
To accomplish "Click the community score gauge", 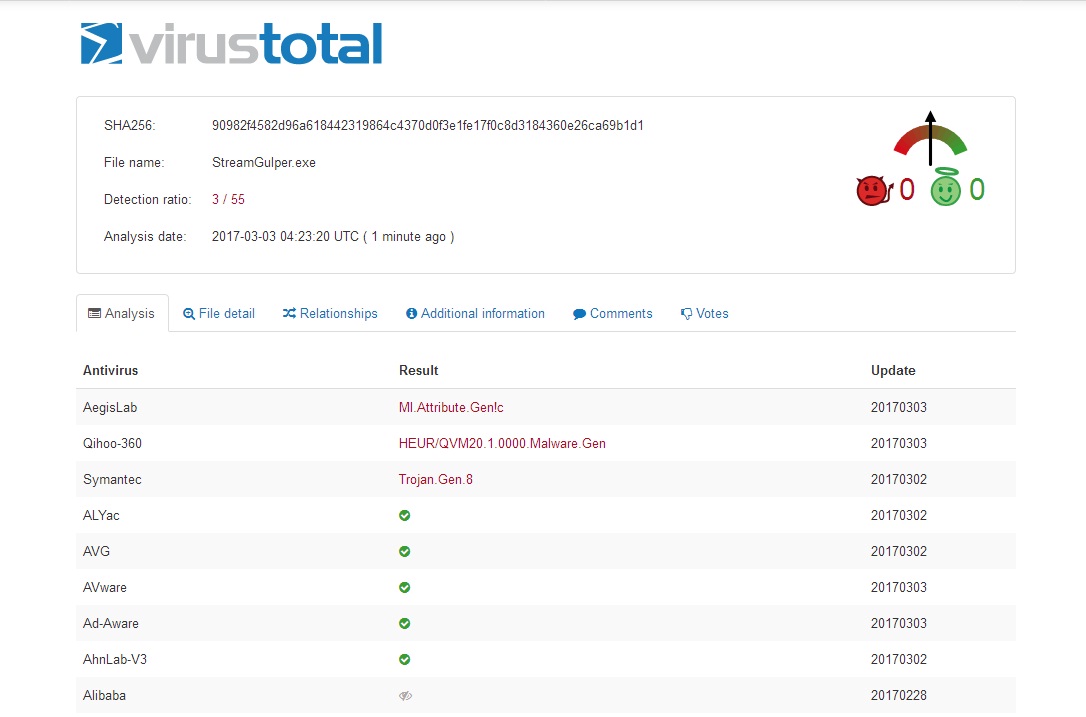I will tap(930, 139).
